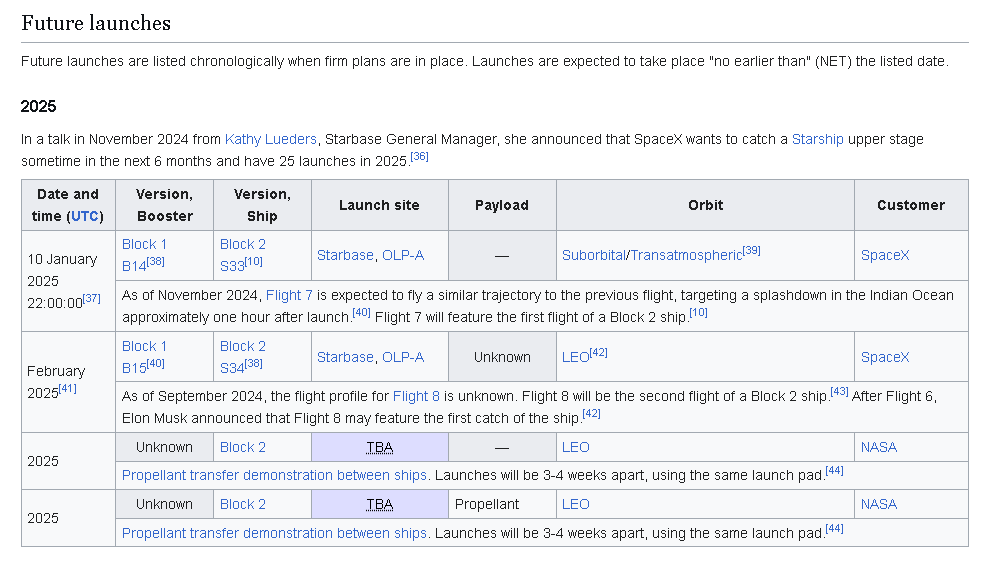Click the 'Unknown' payload cell for February 2025
This screenshot has height=570, width=1003.
[502, 358]
